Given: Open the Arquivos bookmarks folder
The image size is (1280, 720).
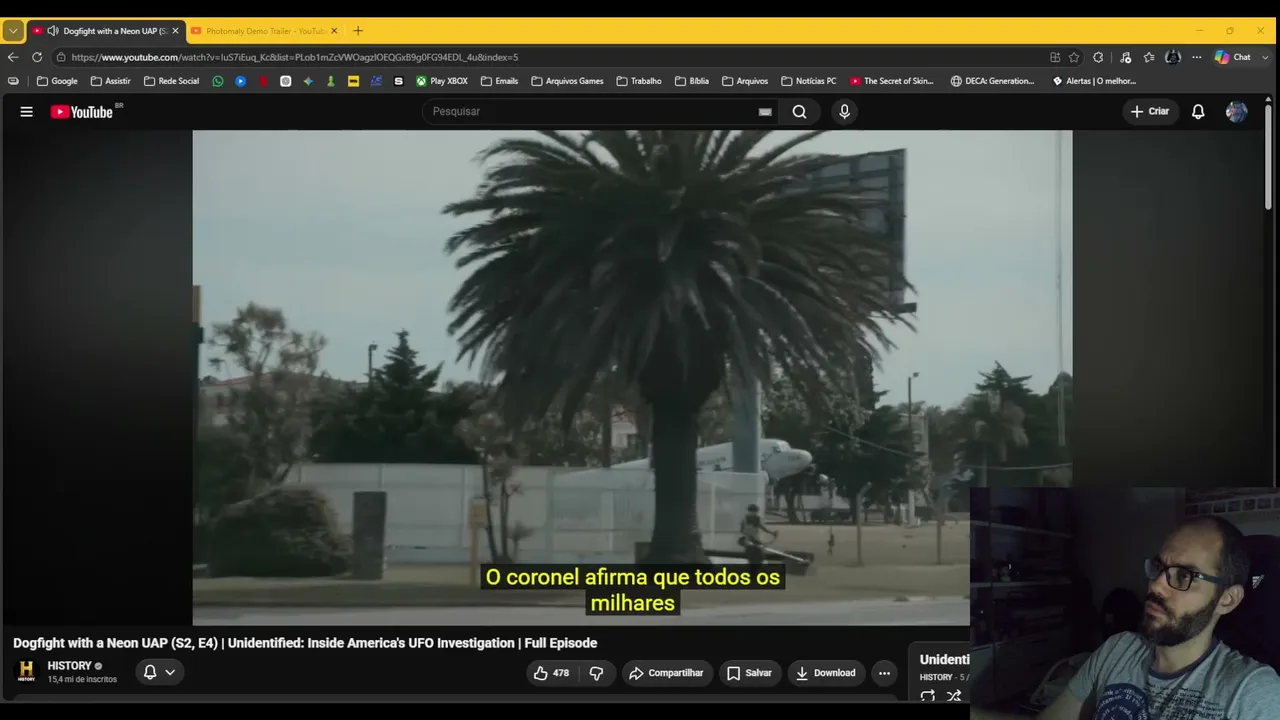Looking at the screenshot, I should (x=745, y=81).
